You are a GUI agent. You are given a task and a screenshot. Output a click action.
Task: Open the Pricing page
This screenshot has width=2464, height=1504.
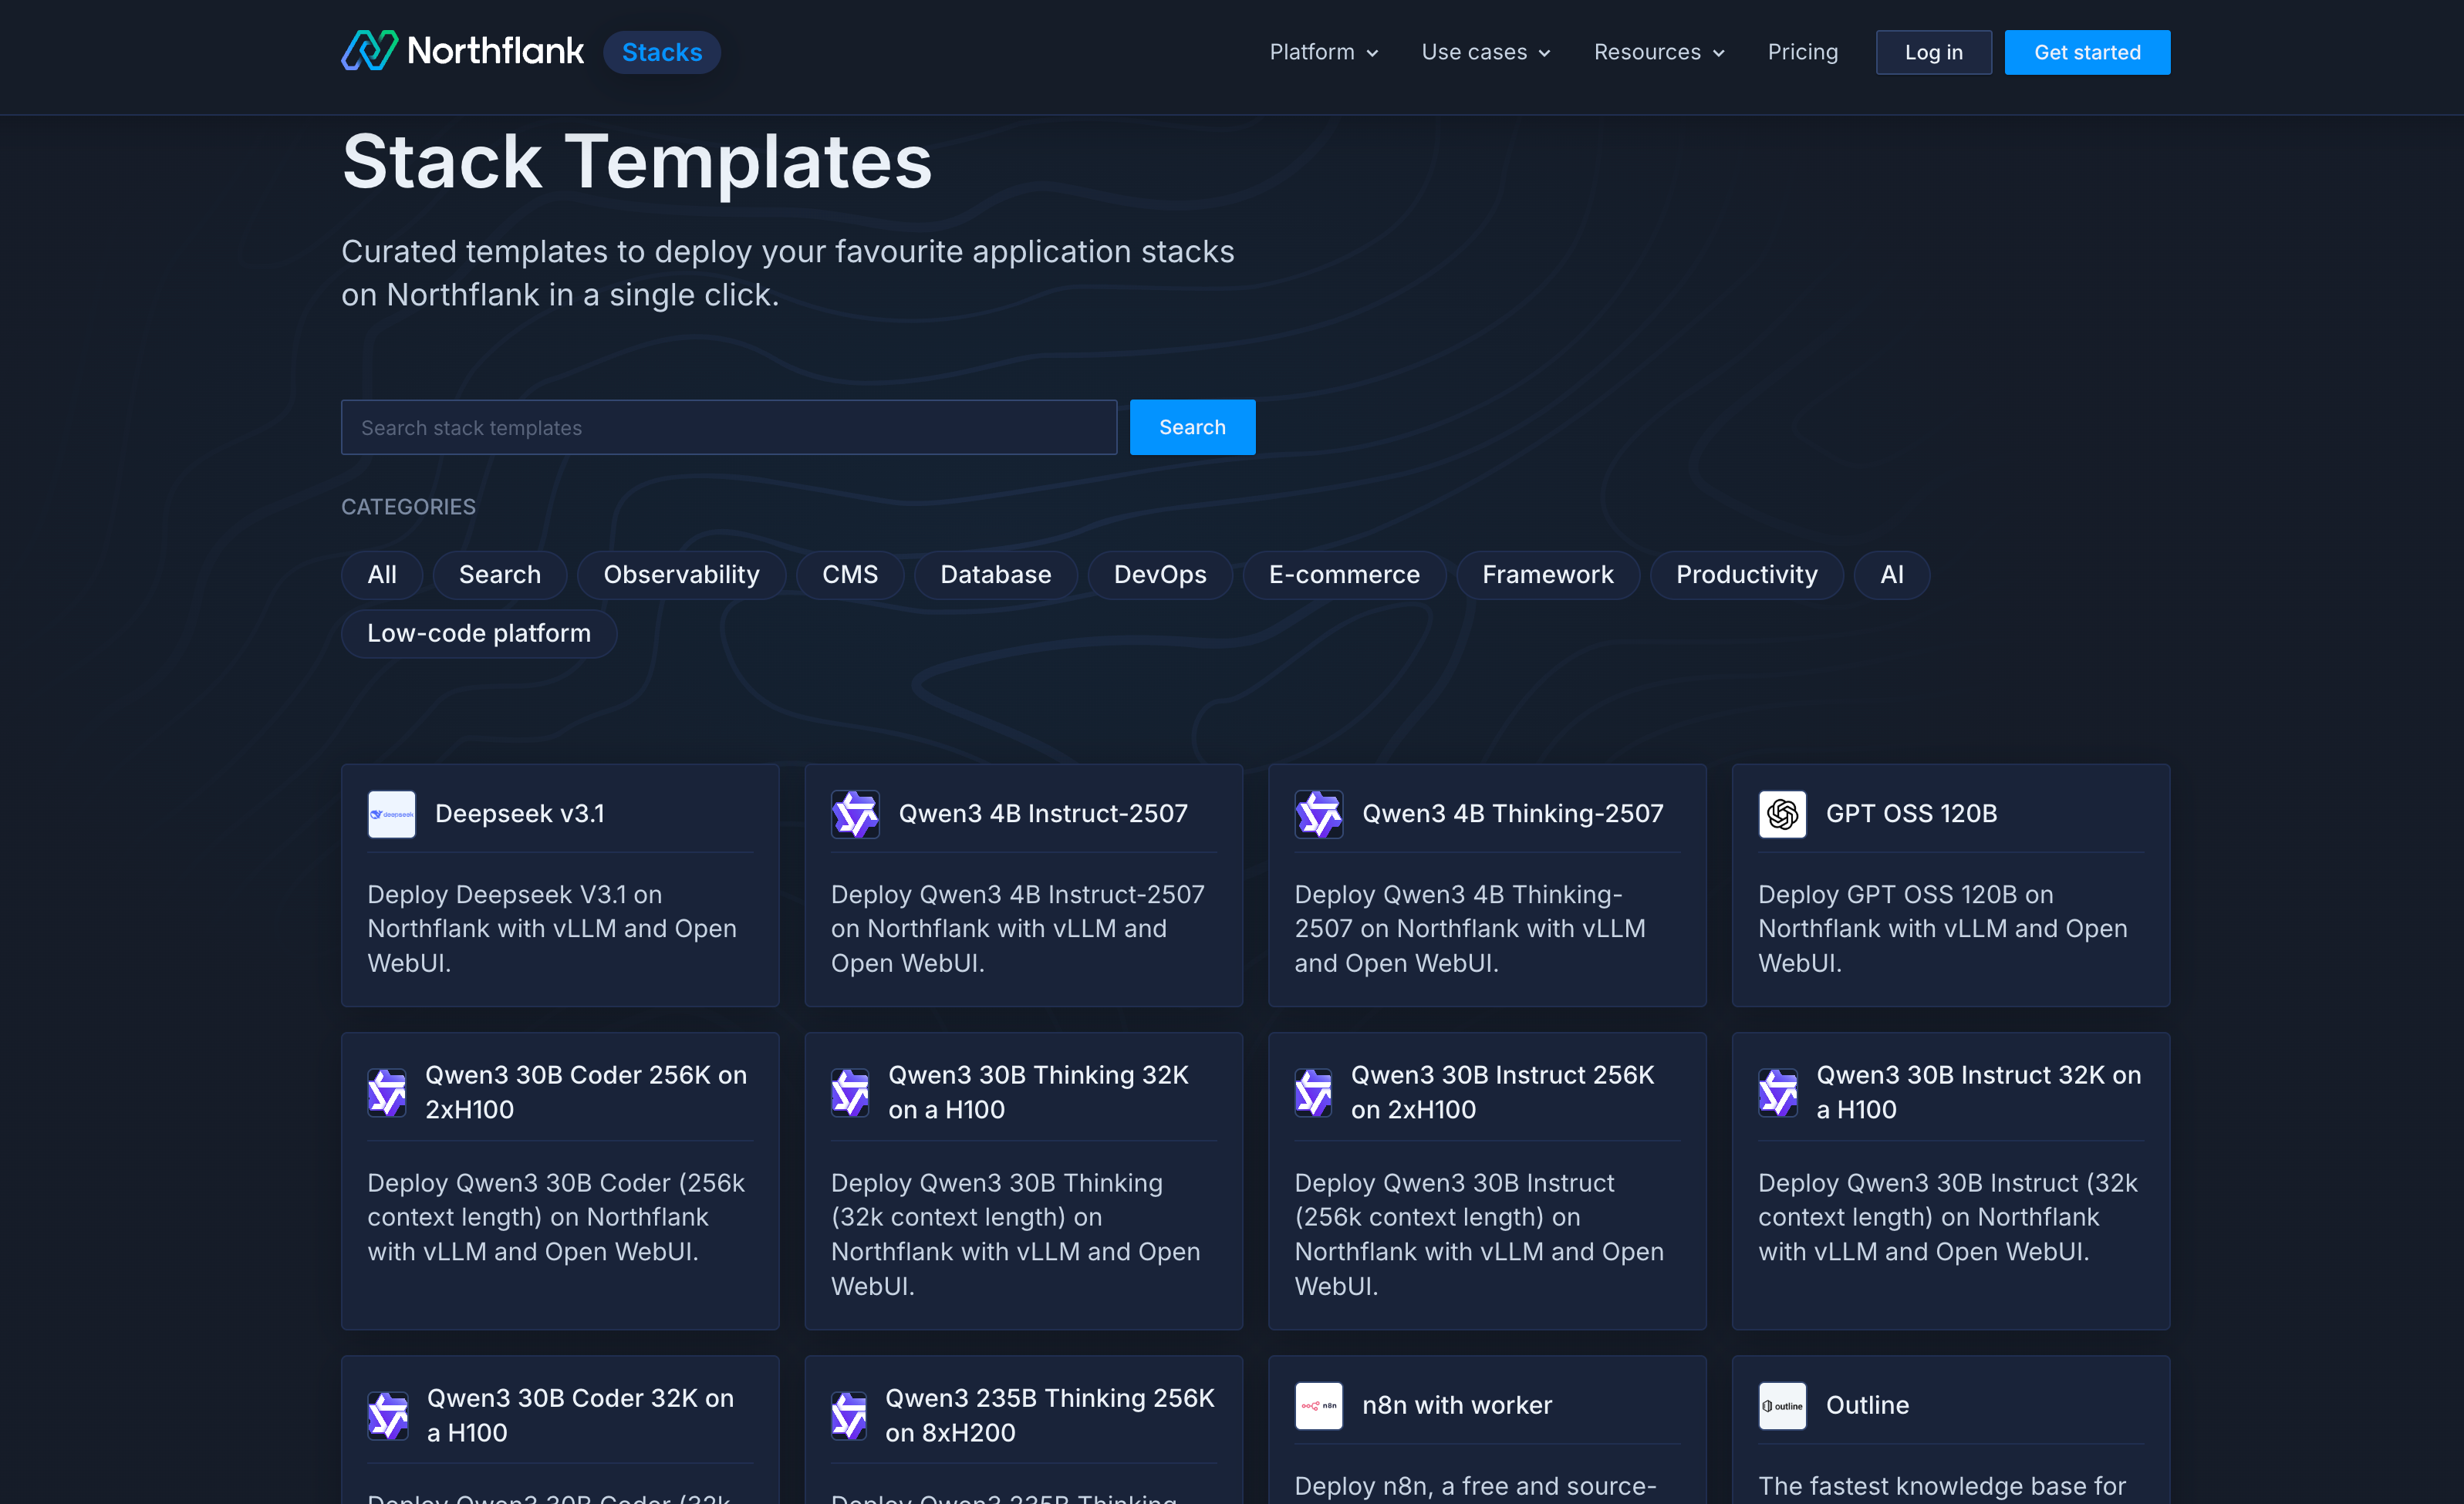coord(1802,52)
